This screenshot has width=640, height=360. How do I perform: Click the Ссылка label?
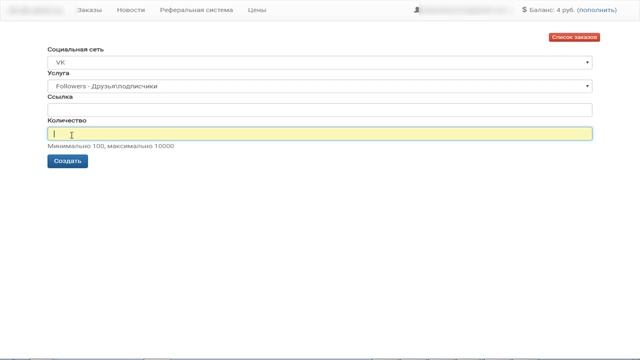[x=60, y=97]
